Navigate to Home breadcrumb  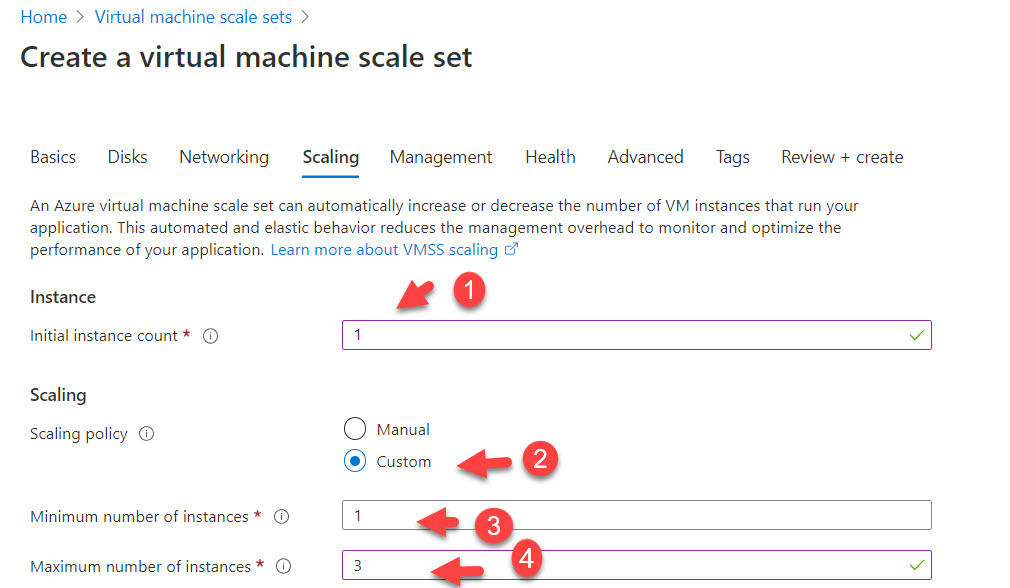(43, 17)
